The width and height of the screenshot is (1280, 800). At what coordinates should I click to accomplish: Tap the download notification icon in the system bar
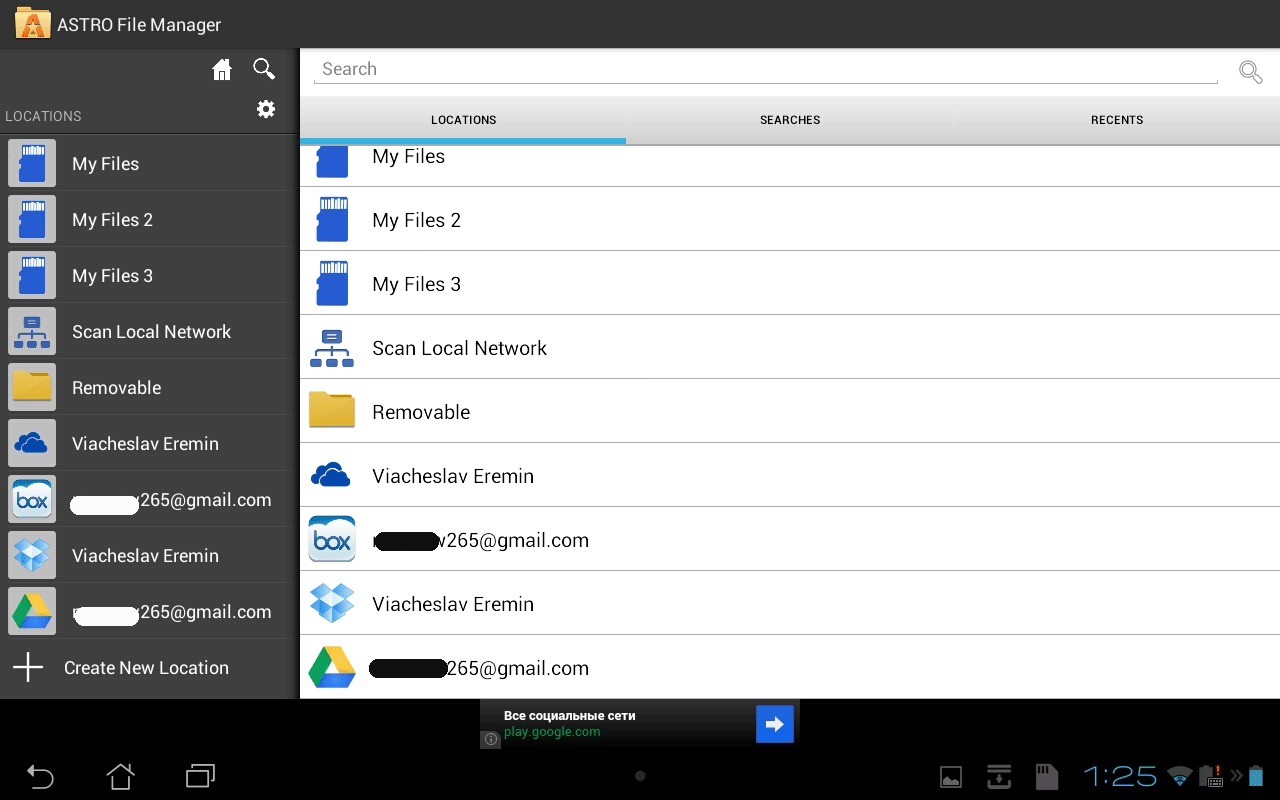coord(999,776)
